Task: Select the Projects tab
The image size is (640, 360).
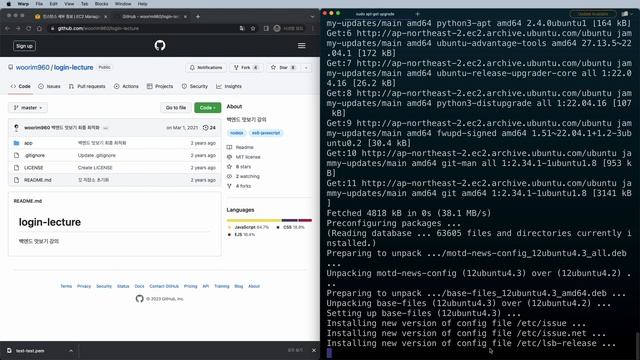Action: point(160,86)
